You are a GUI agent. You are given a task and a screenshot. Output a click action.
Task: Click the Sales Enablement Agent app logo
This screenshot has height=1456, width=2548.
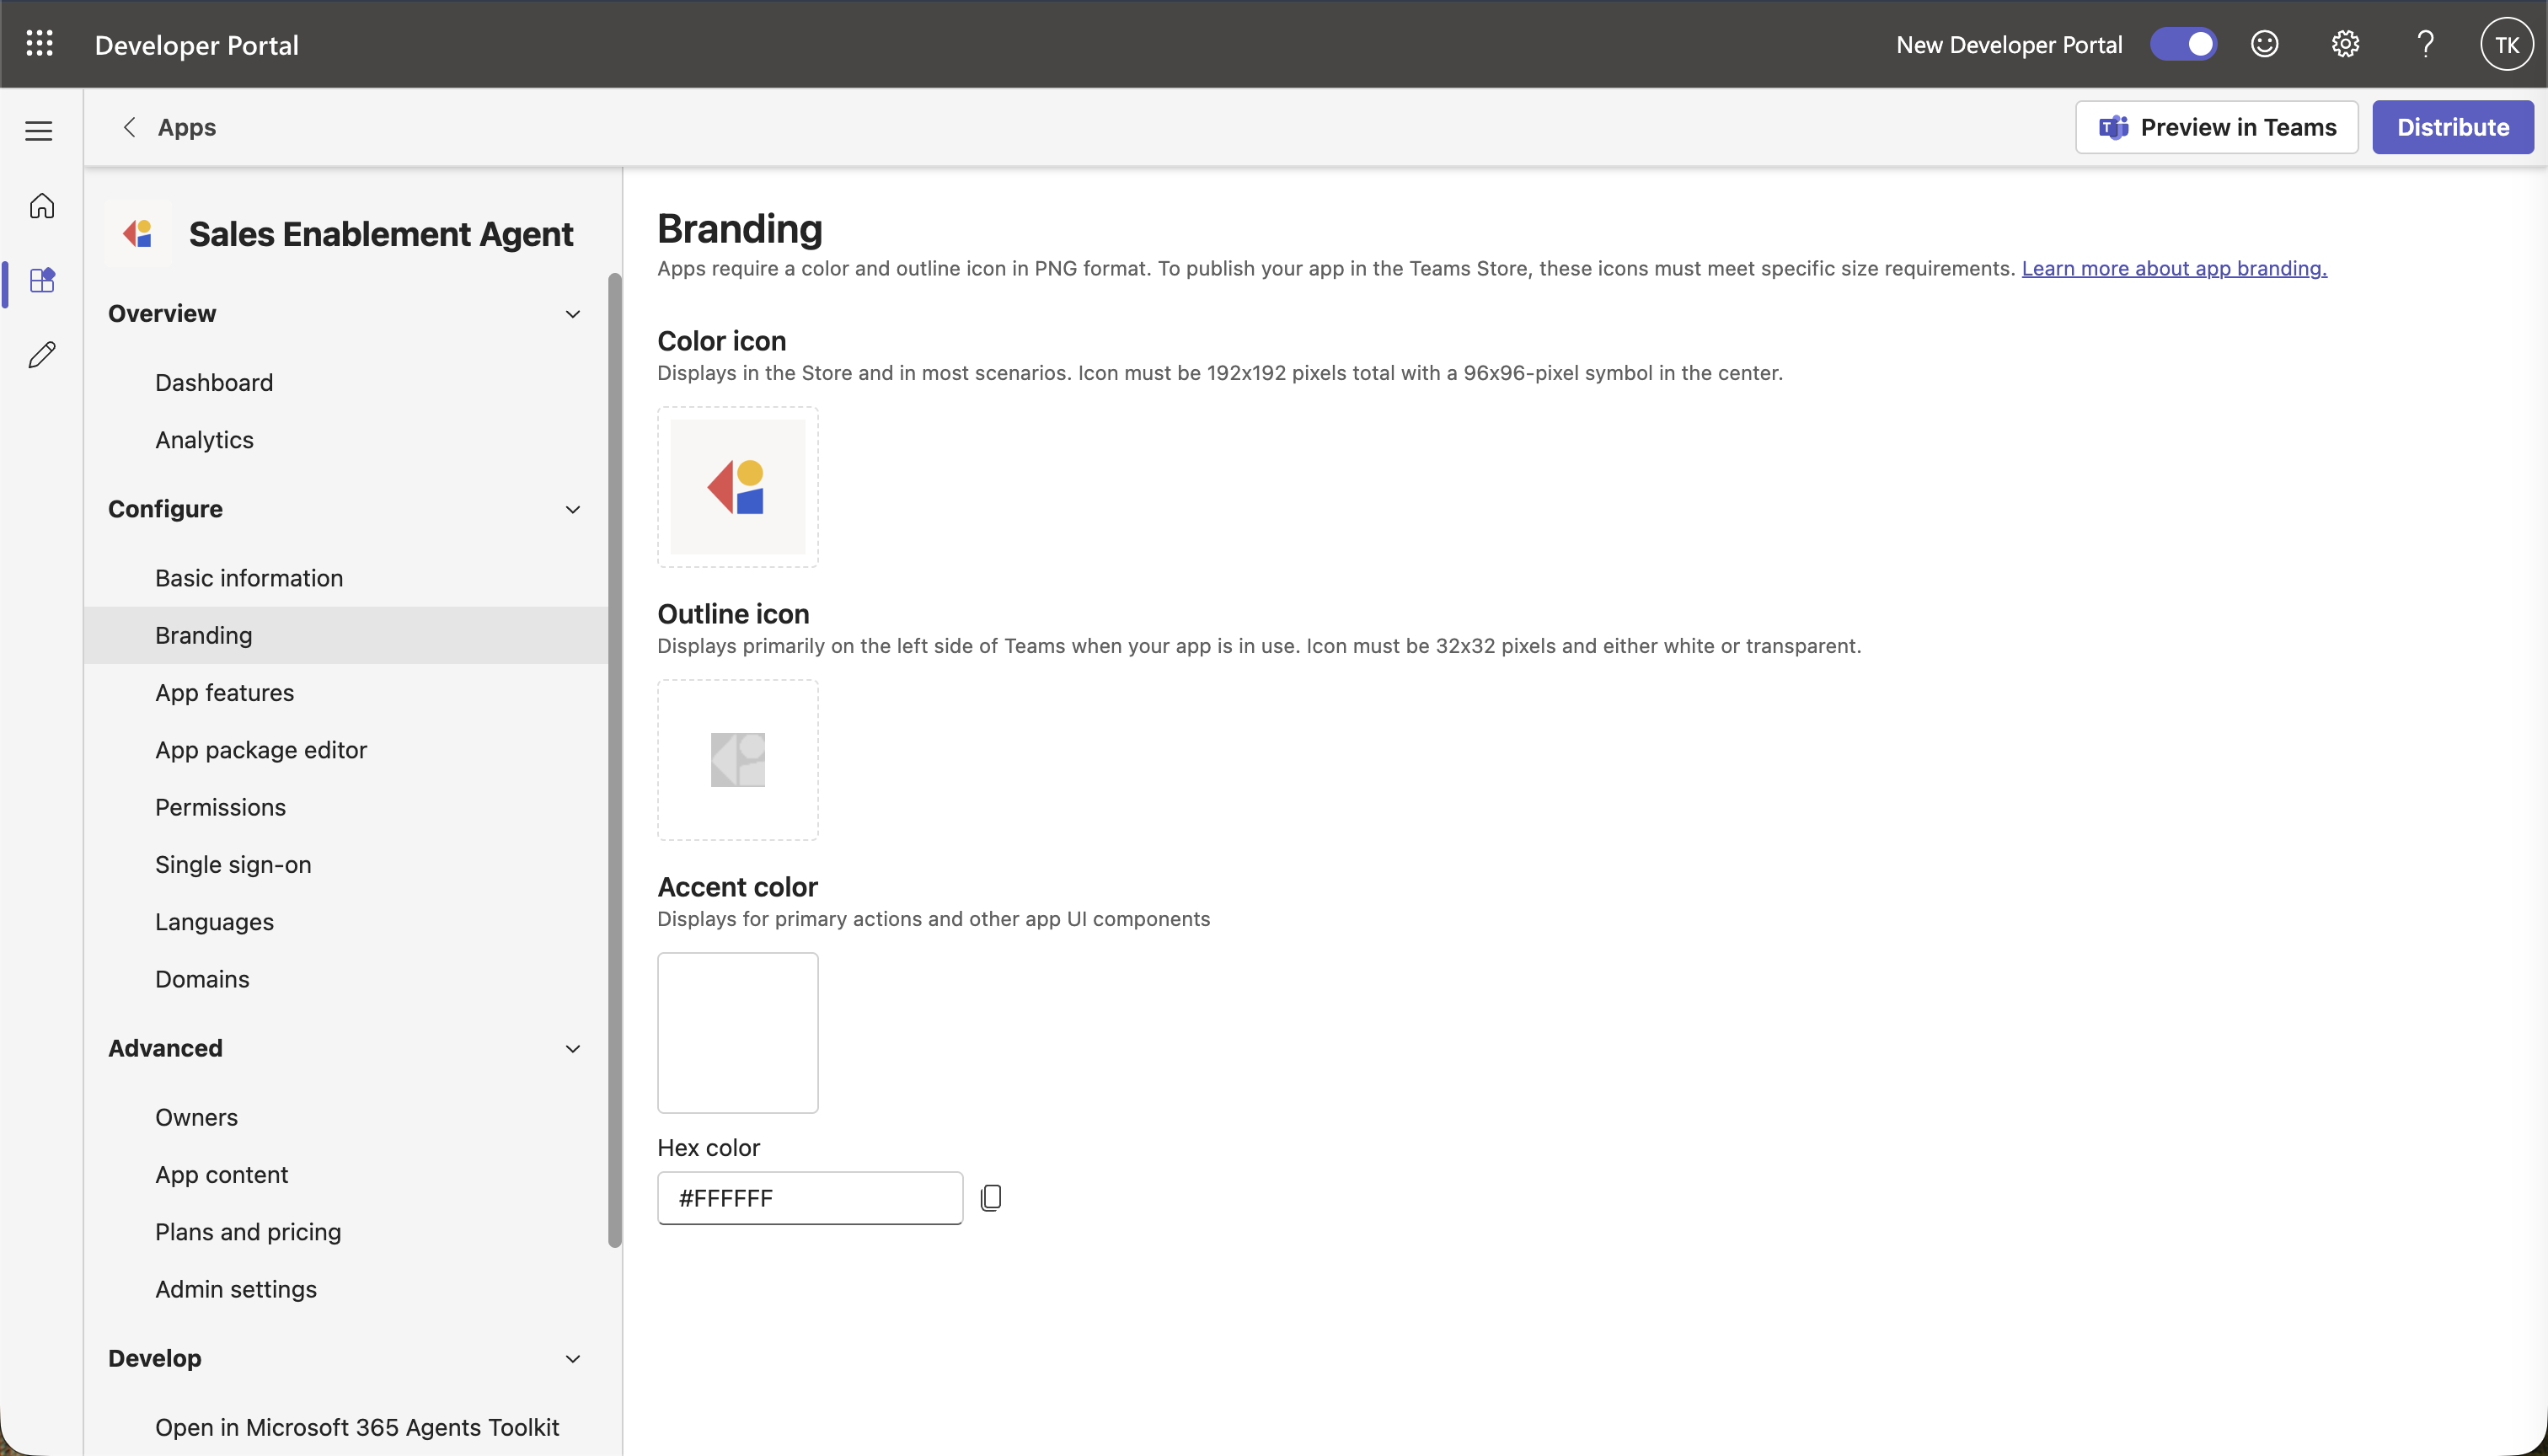[x=138, y=234]
